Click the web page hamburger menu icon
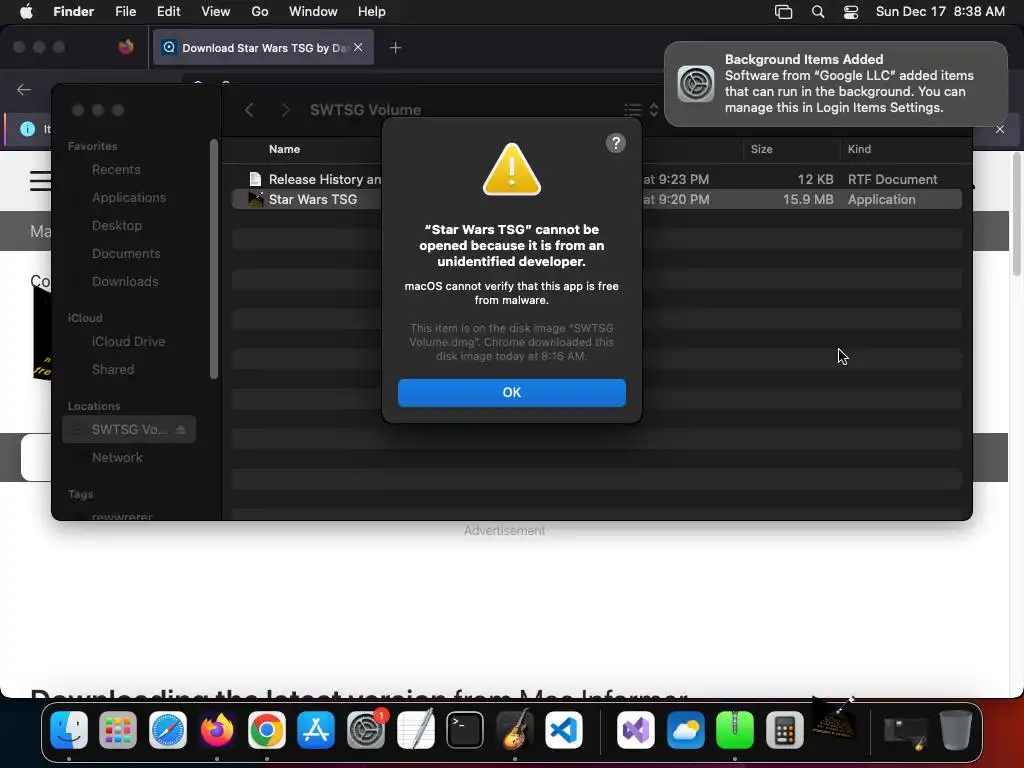The height and width of the screenshot is (768, 1024). click(40, 181)
